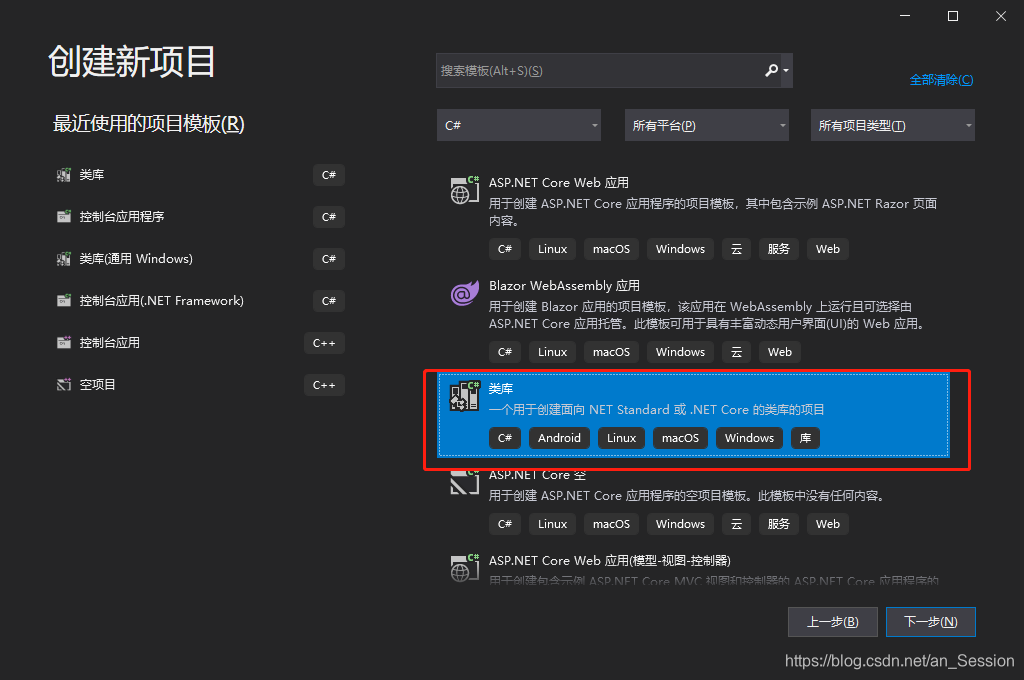Click macOS tag under ASP.NET Core 空
Screen dimensions: 1024x680
(611, 524)
